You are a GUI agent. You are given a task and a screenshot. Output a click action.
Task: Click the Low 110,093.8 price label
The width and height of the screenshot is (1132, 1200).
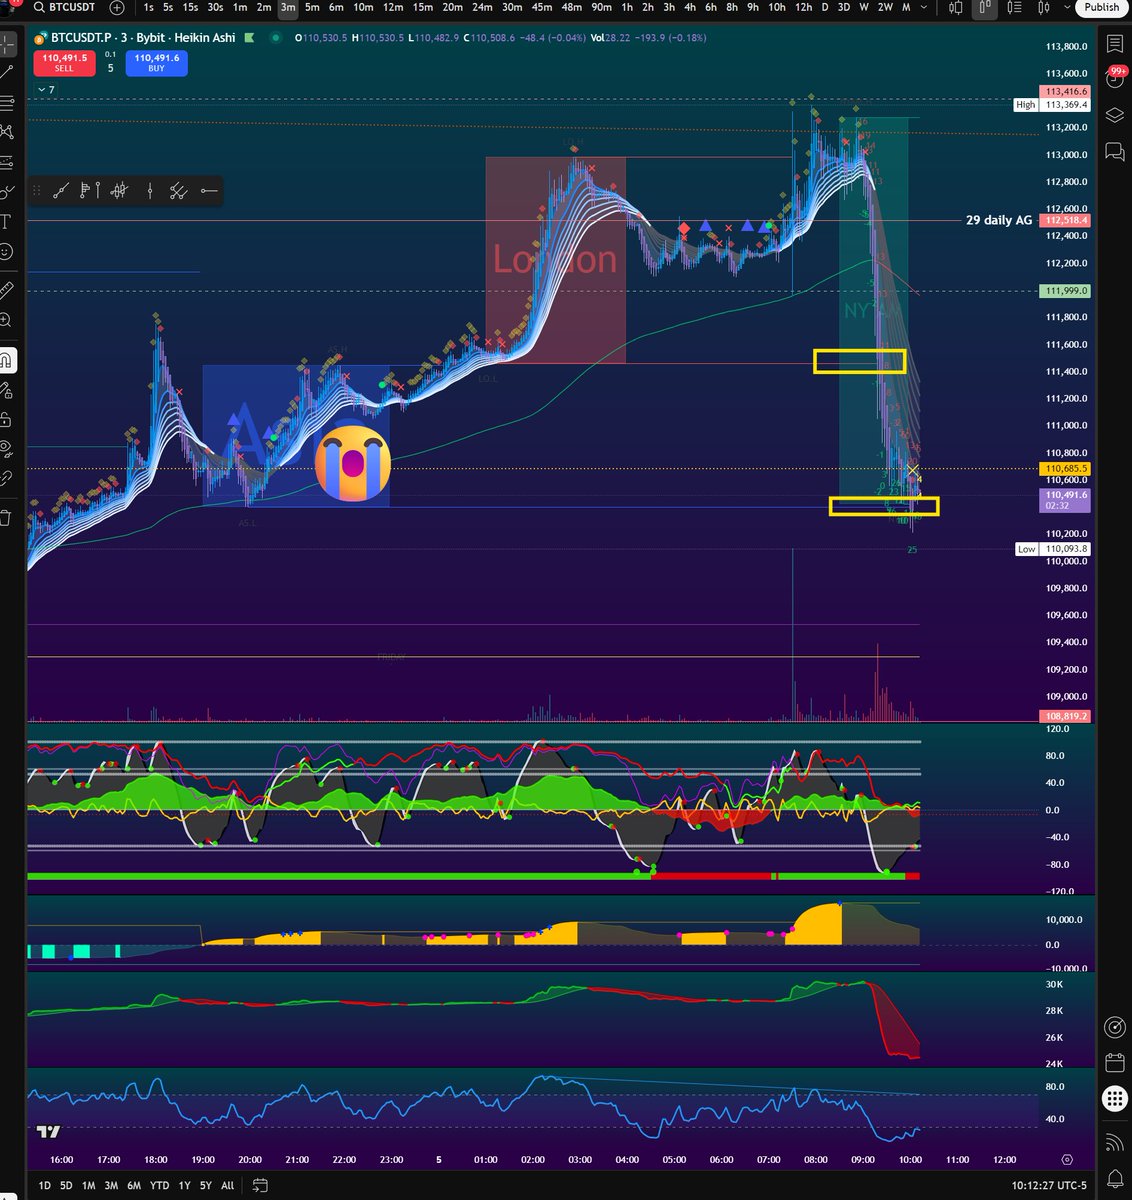point(1052,549)
